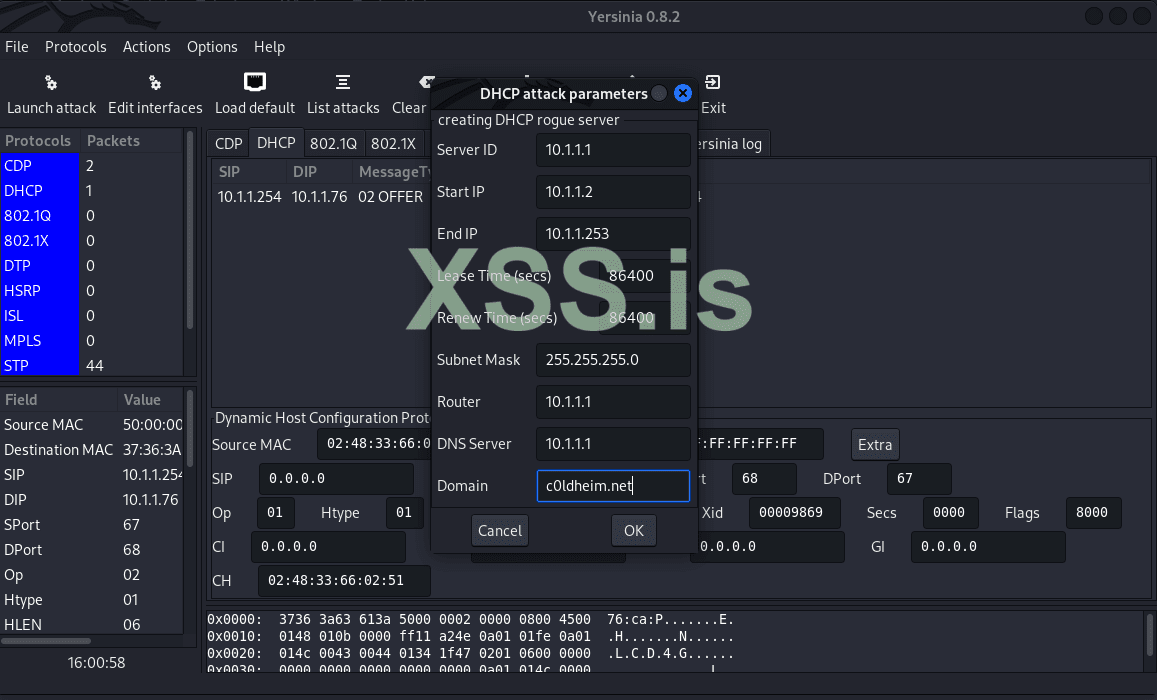Open Edit interfaces from the toolbar
Screen dimensions: 1157x700
click(155, 93)
